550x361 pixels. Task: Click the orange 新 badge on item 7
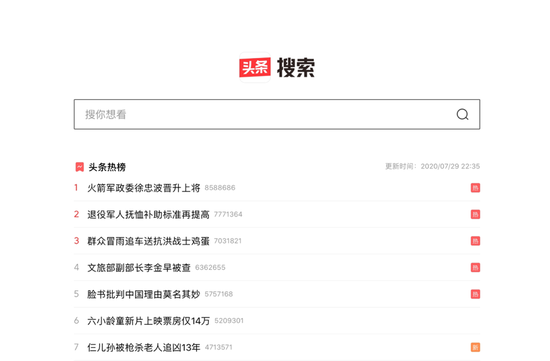tap(475, 347)
